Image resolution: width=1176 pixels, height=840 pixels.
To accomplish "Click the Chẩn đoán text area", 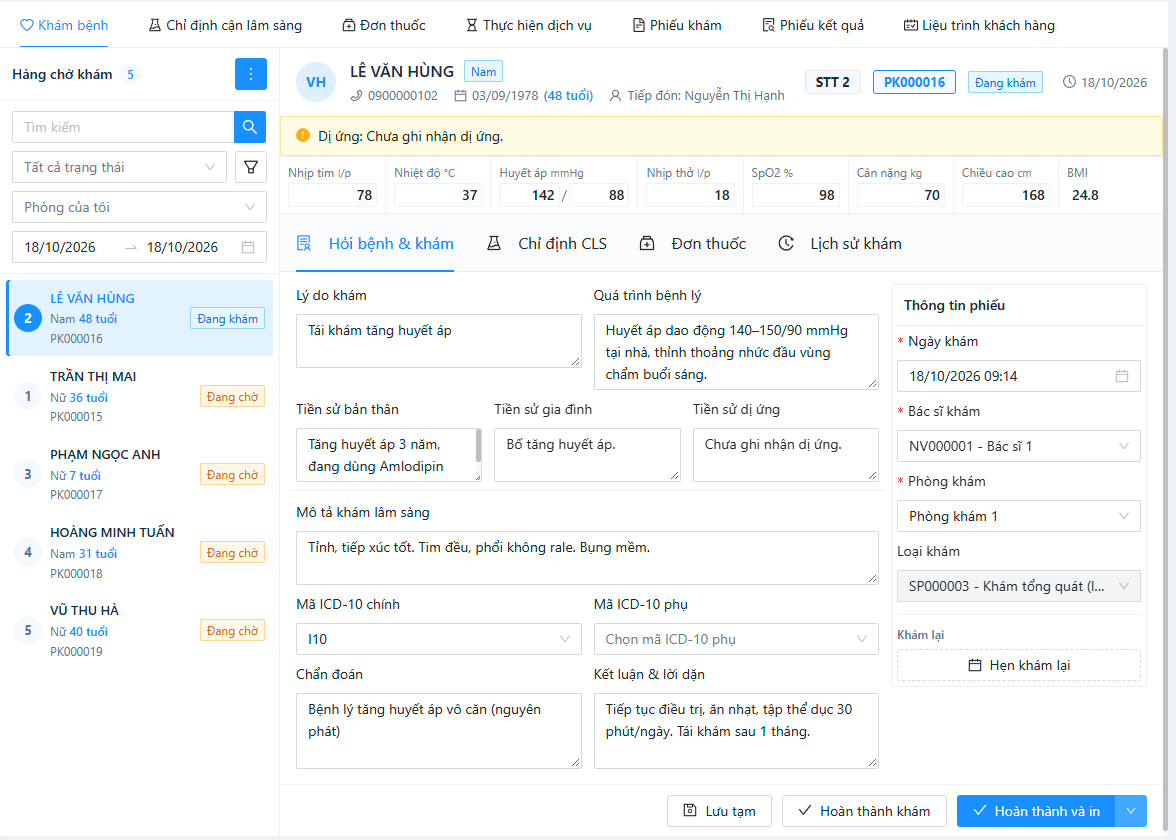I will pyautogui.click(x=439, y=731).
